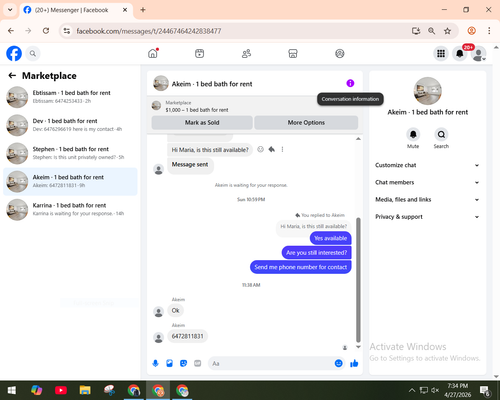Open the Groups icon in top navigation
Screen dimensions: 500x400
[340, 53]
